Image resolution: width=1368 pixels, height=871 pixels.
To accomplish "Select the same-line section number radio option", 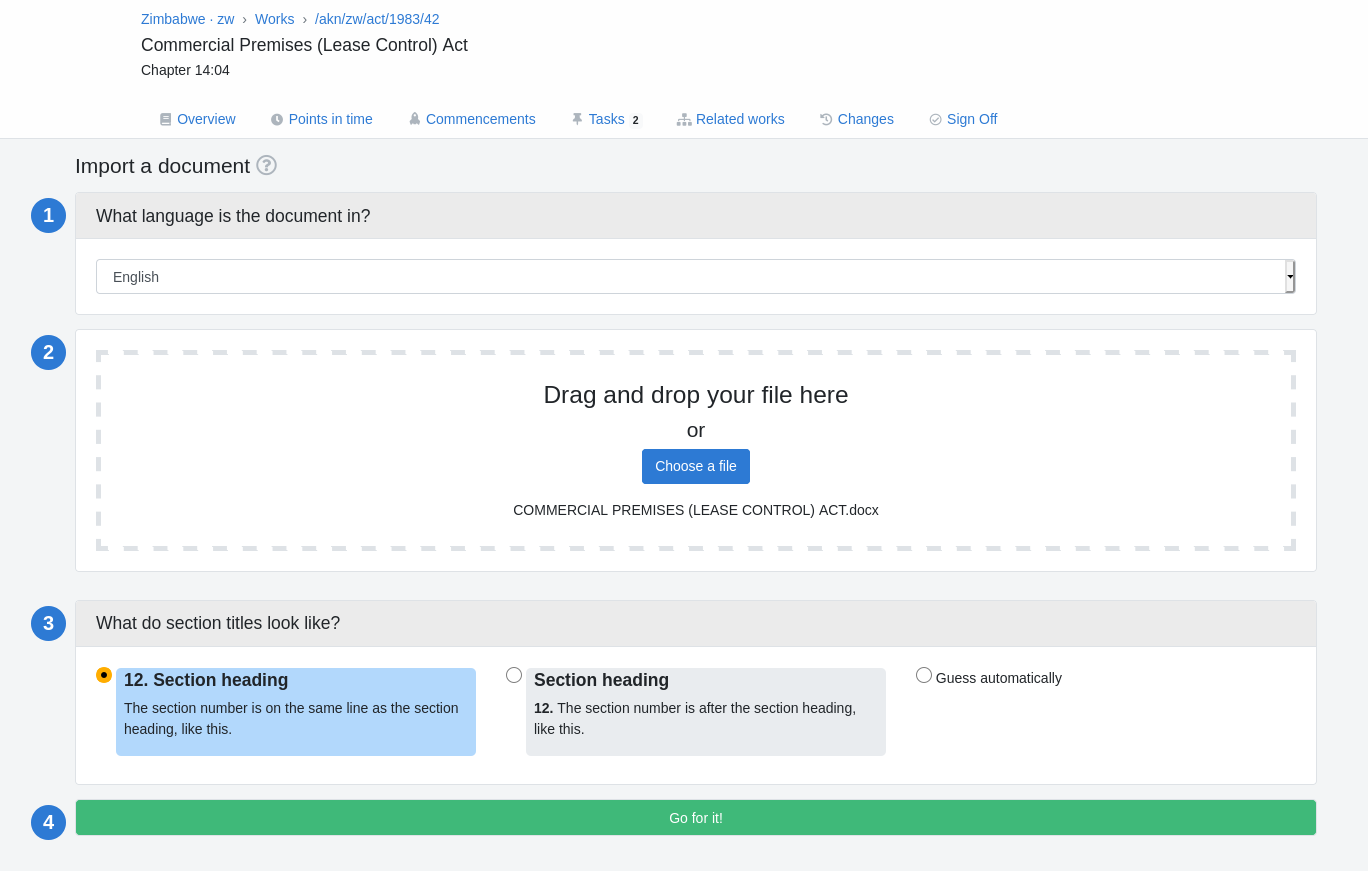I will [x=104, y=675].
